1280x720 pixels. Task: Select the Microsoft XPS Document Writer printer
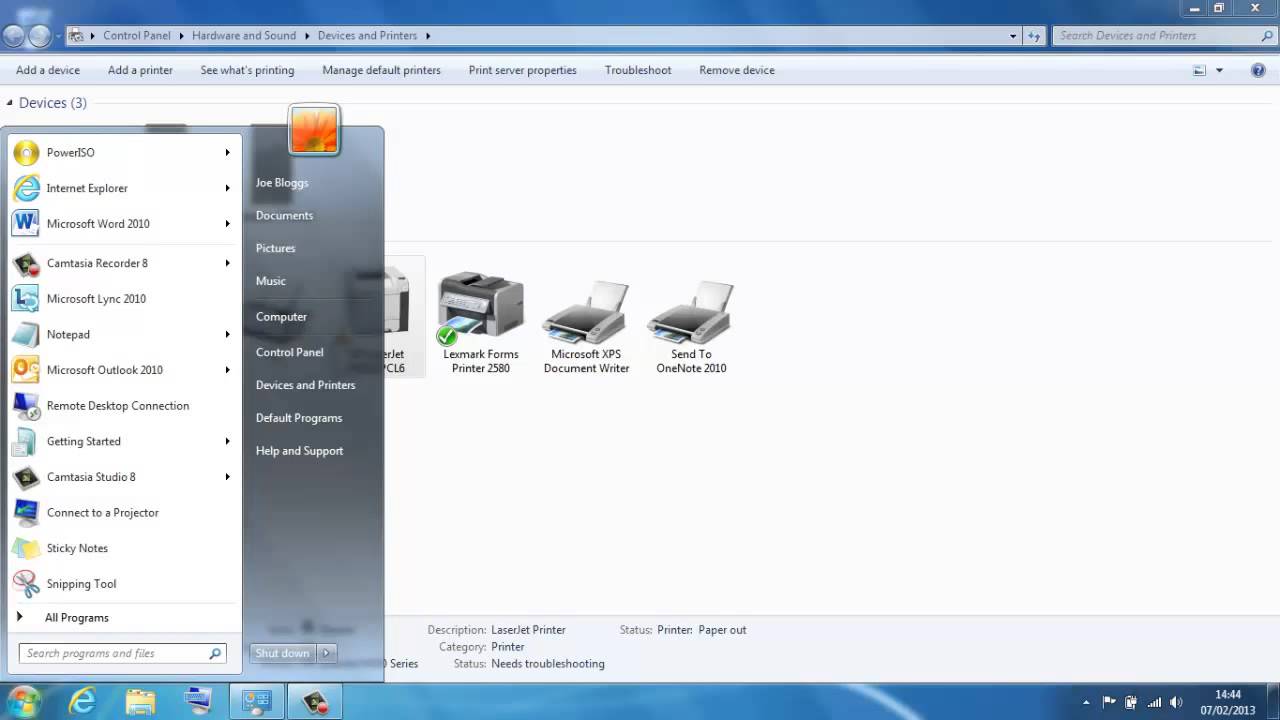(586, 326)
